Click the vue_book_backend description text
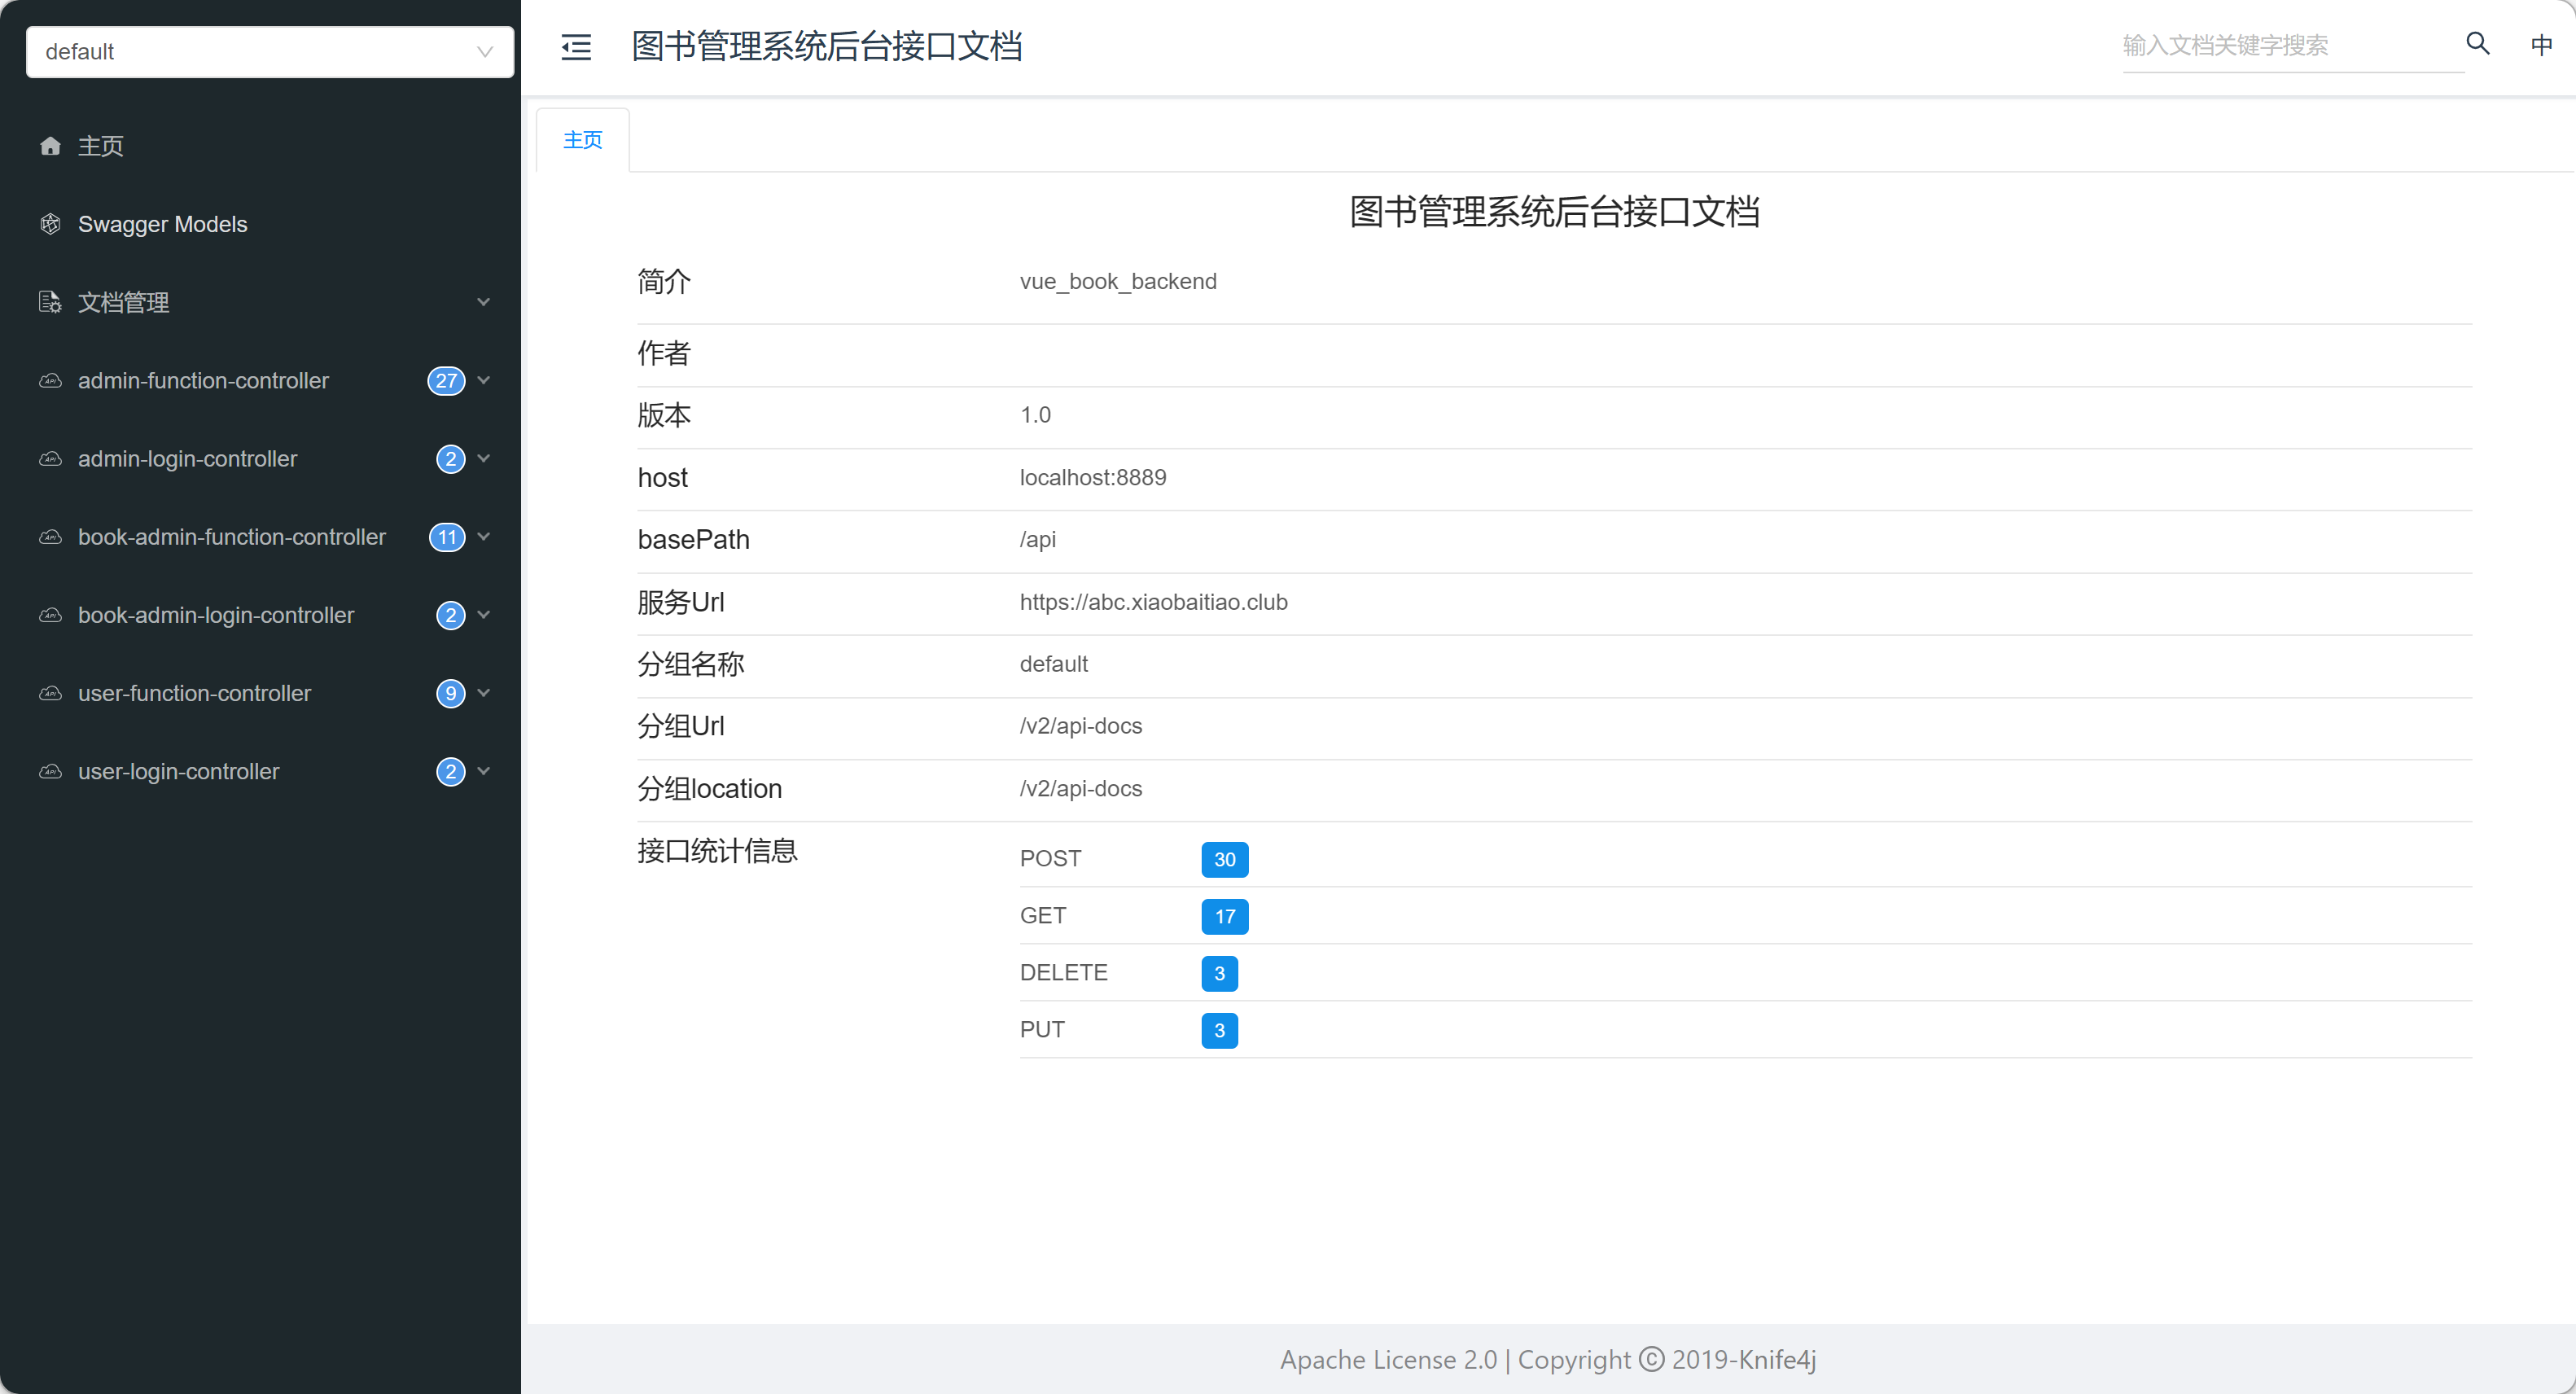This screenshot has height=1394, width=2576. (x=1118, y=281)
